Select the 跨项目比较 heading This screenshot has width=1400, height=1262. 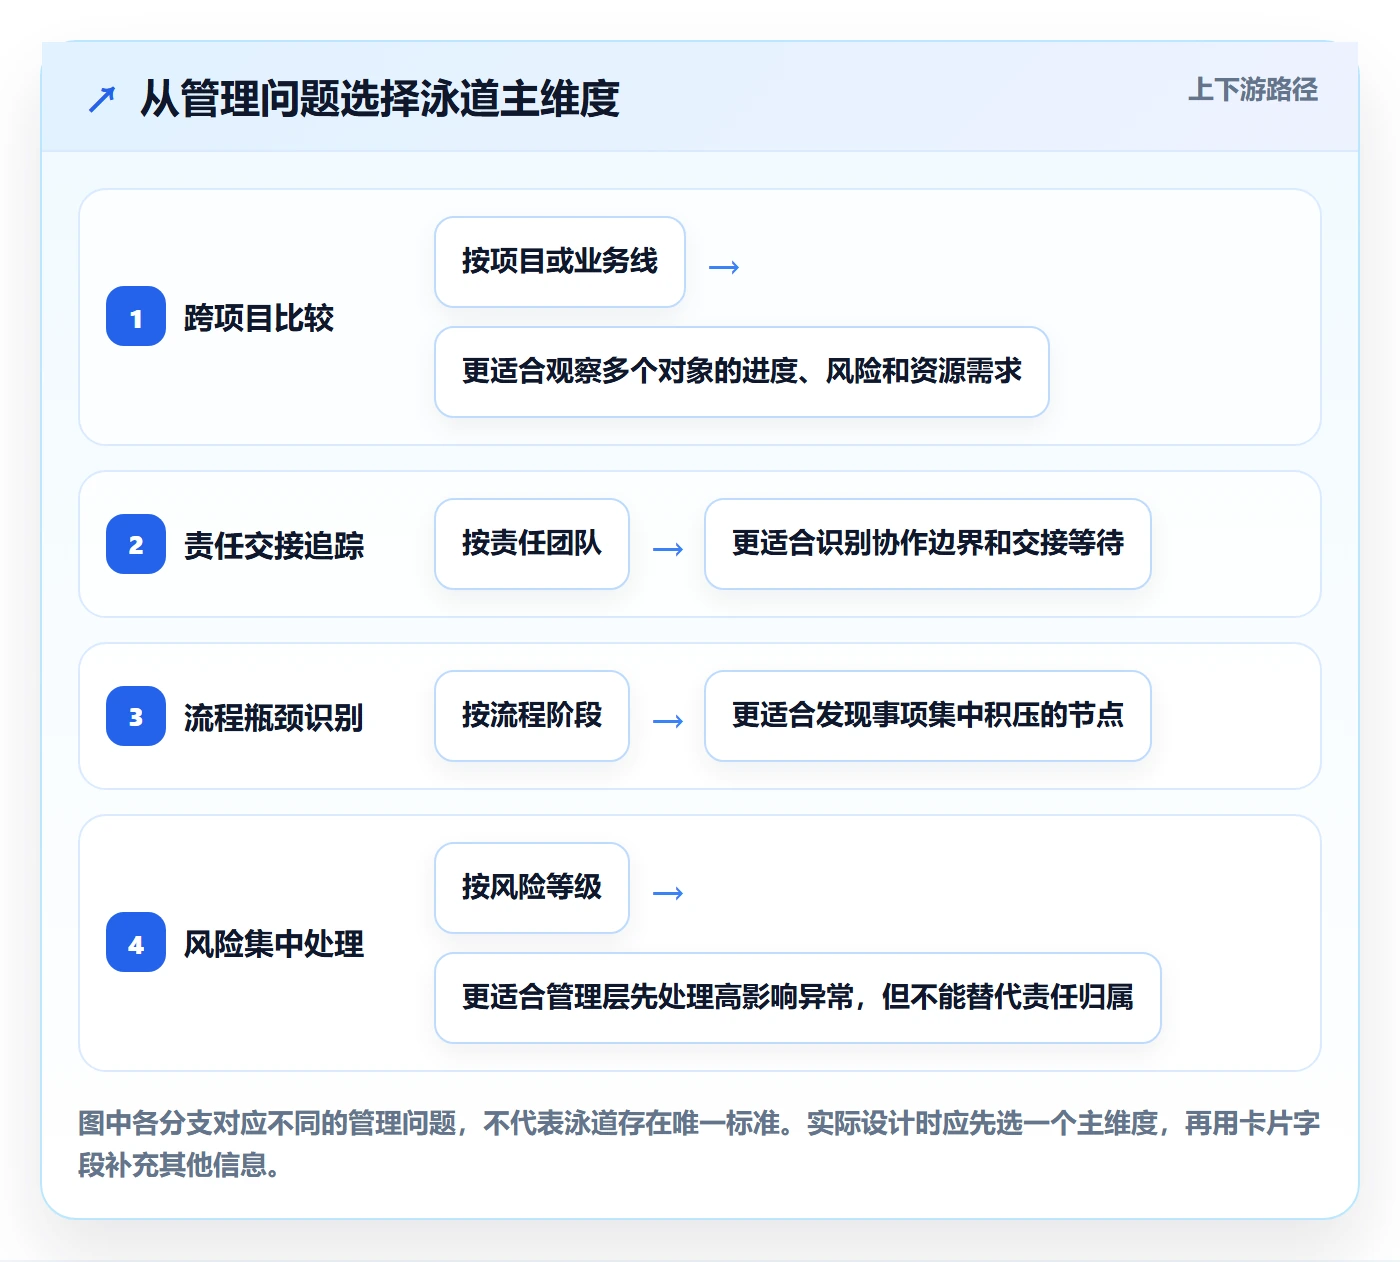pos(259,318)
